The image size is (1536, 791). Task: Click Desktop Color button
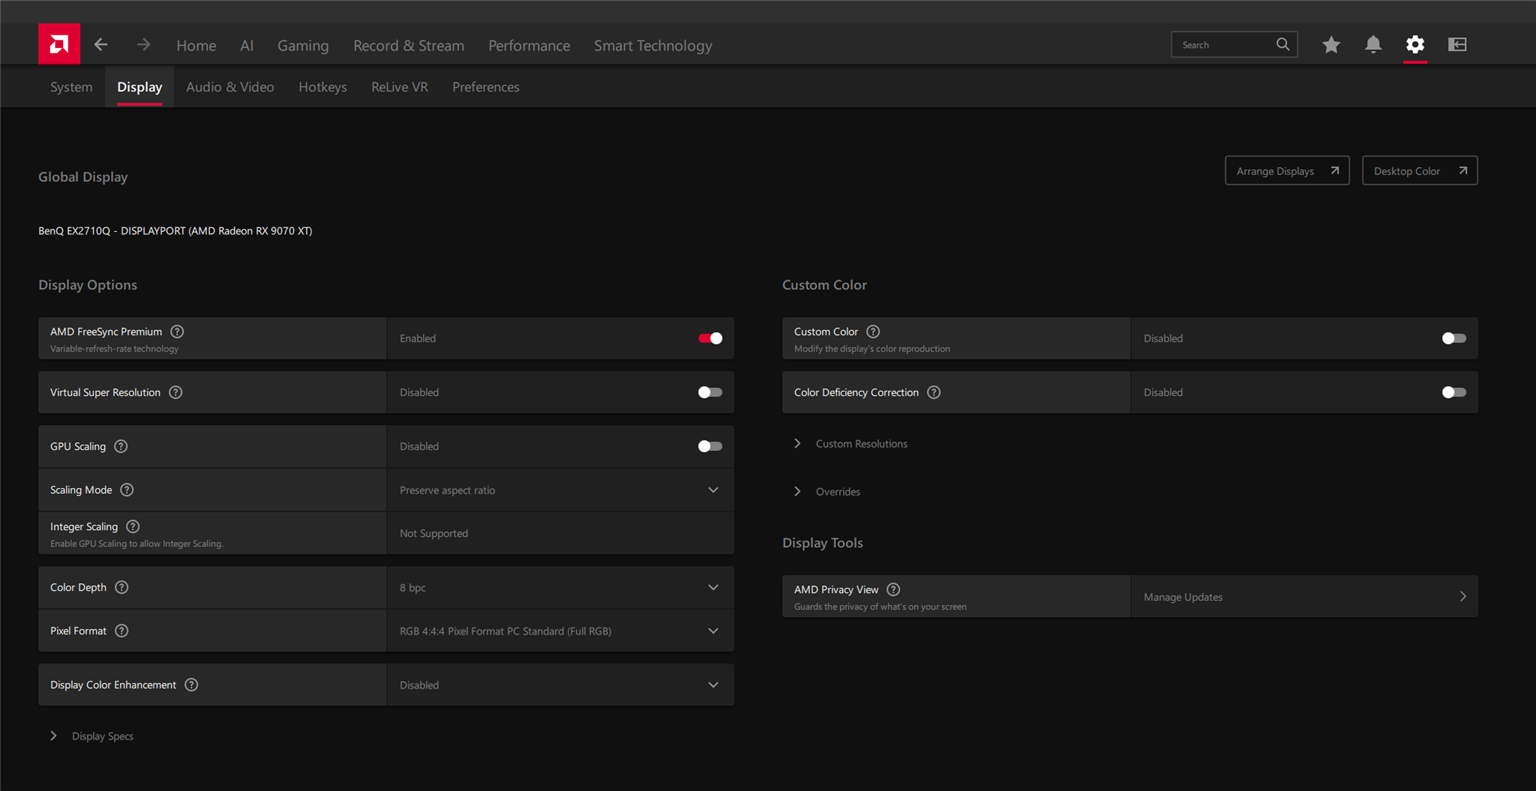pyautogui.click(x=1420, y=170)
